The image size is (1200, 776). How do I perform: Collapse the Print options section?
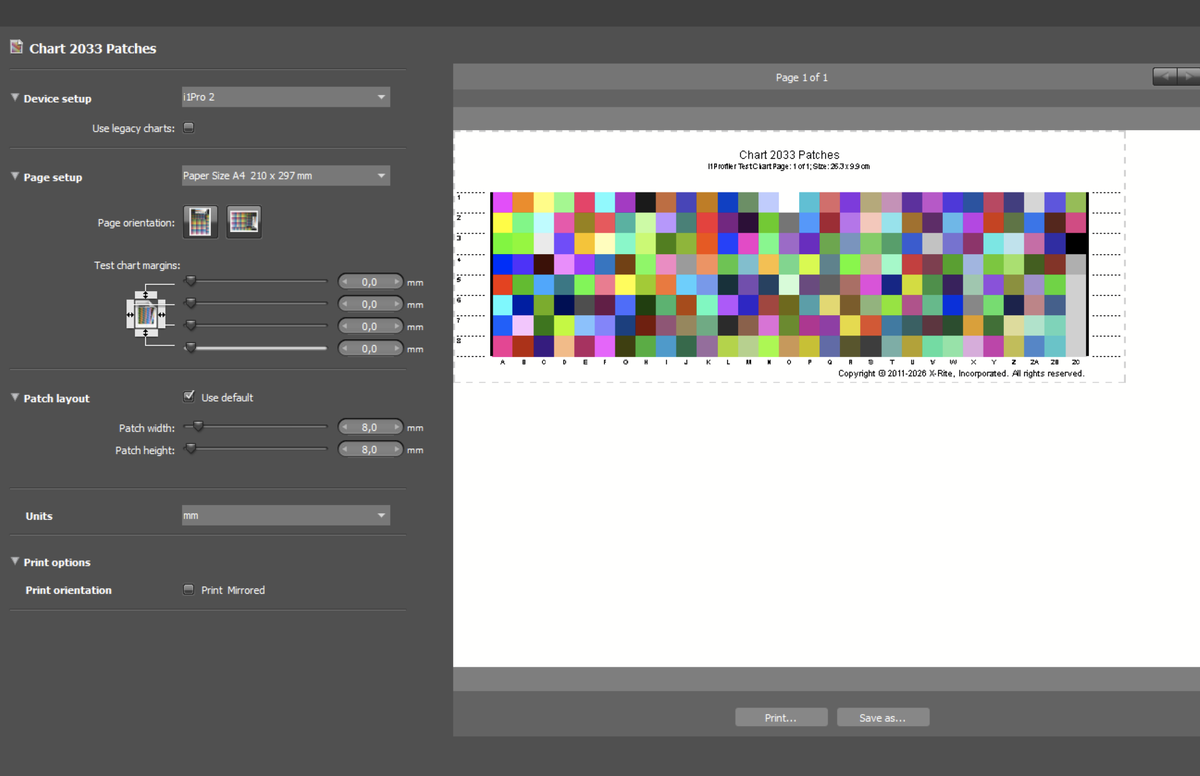tap(15, 562)
